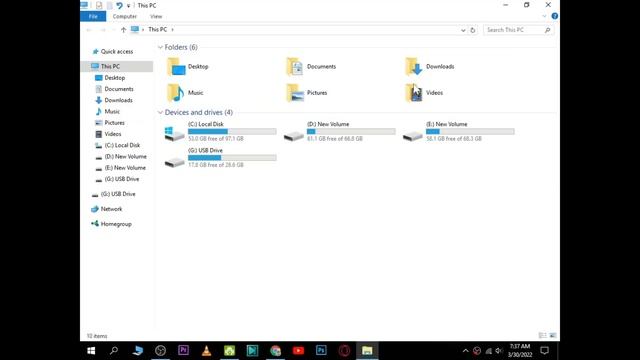Launch Adobe Photoshop from taskbar
640x360 pixels.
pos(321,351)
